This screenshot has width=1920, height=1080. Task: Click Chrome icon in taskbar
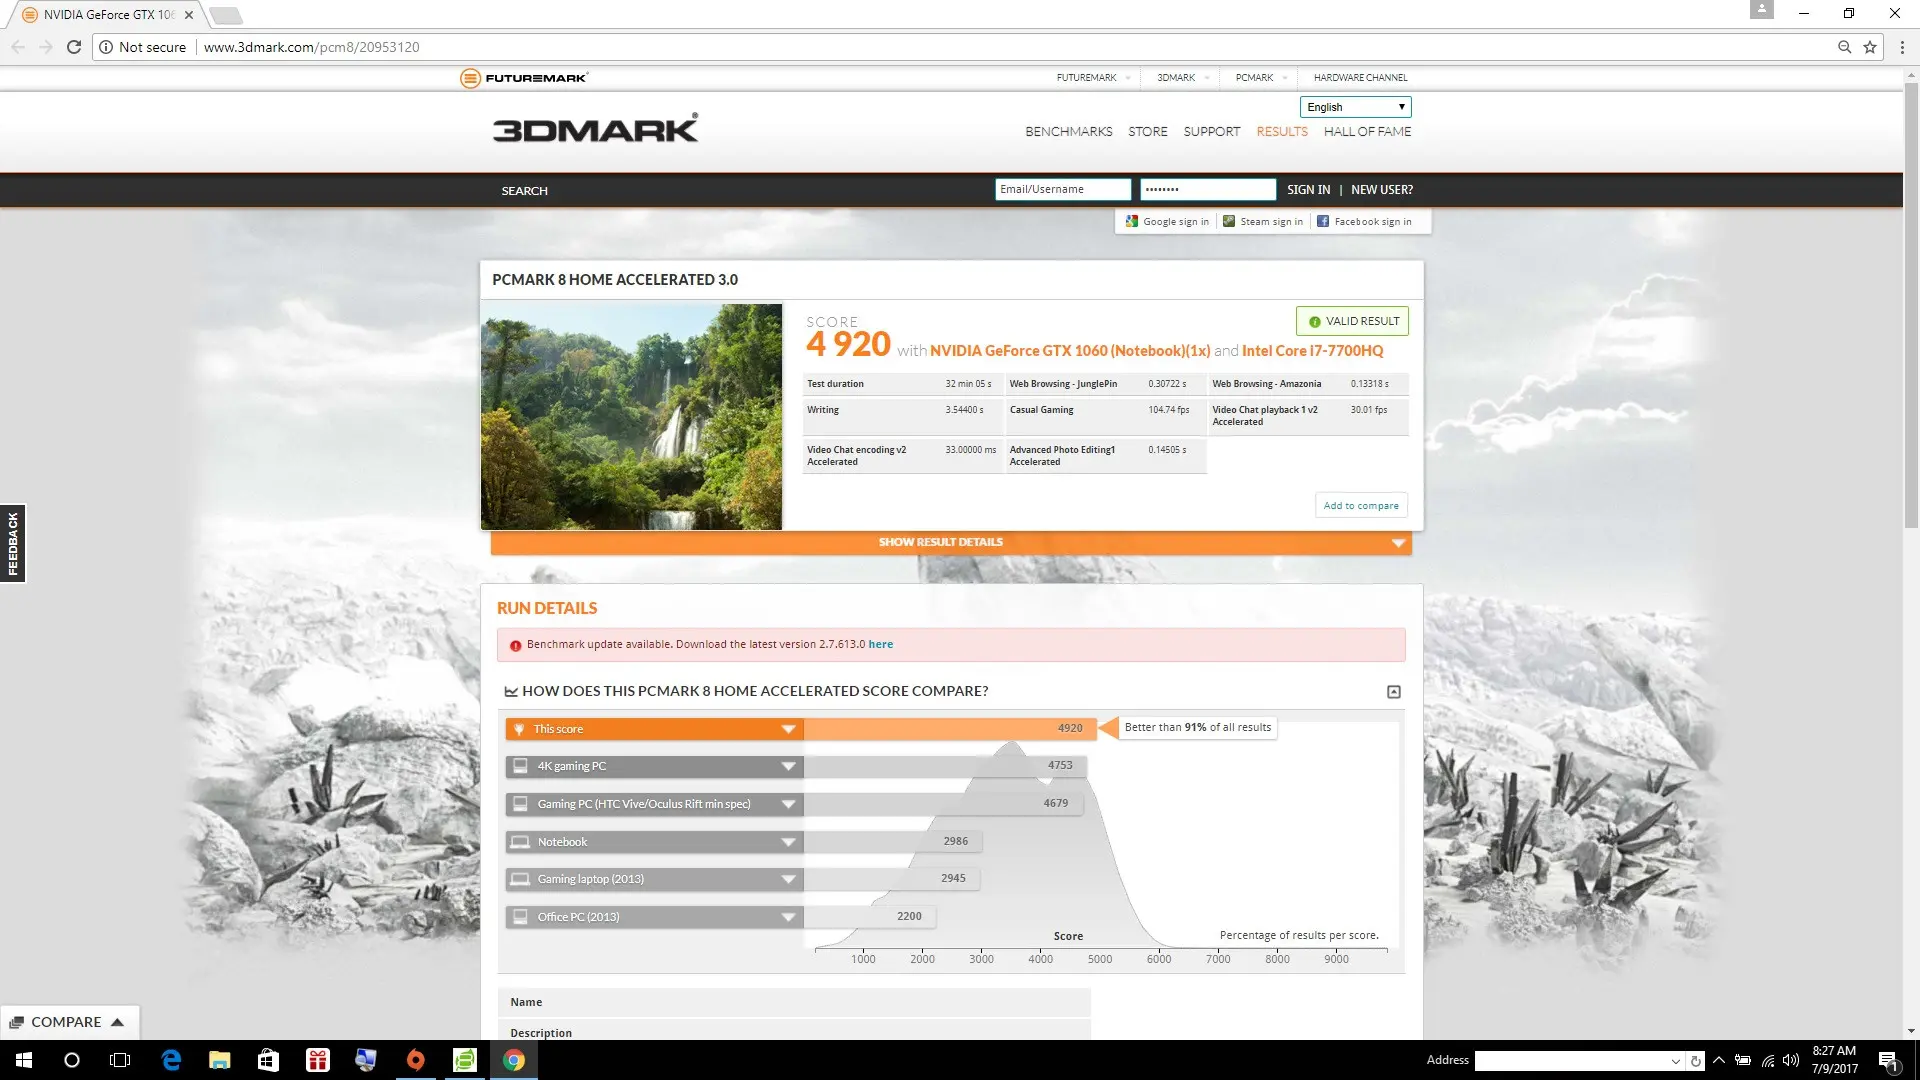tap(514, 1060)
